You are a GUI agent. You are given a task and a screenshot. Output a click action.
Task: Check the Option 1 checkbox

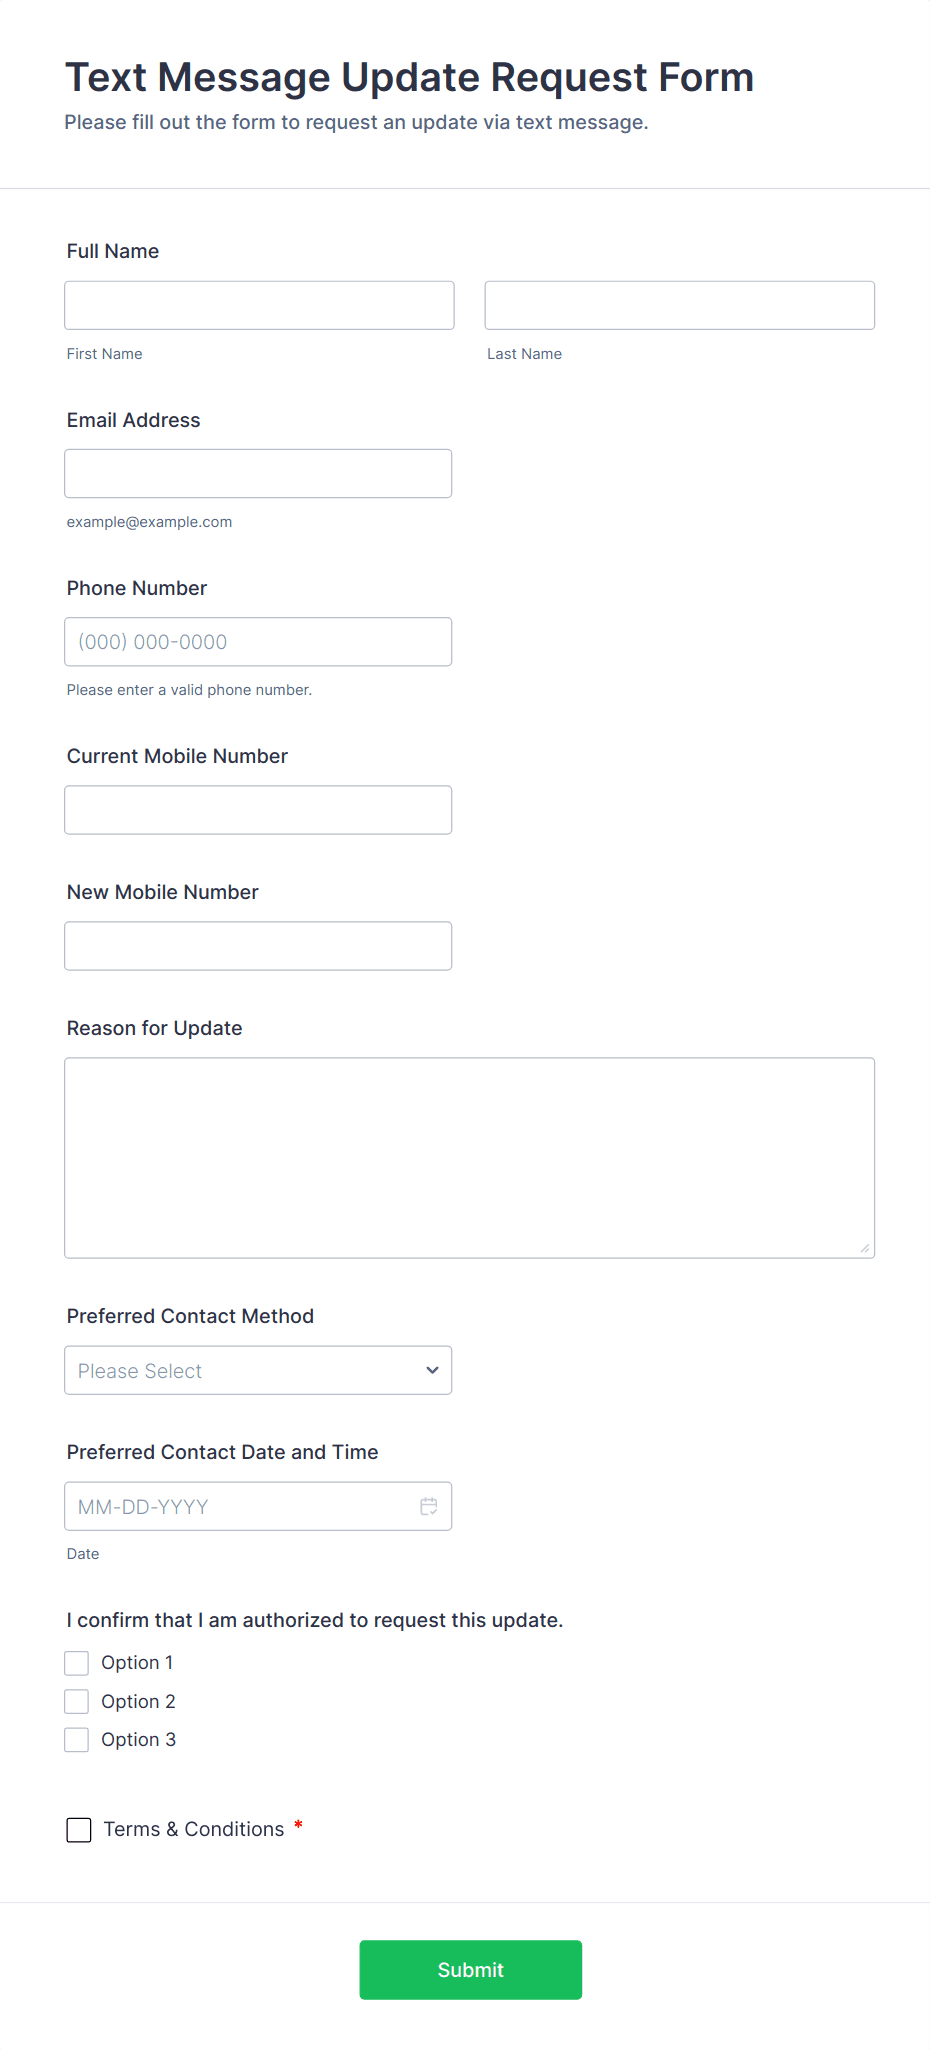77,1663
